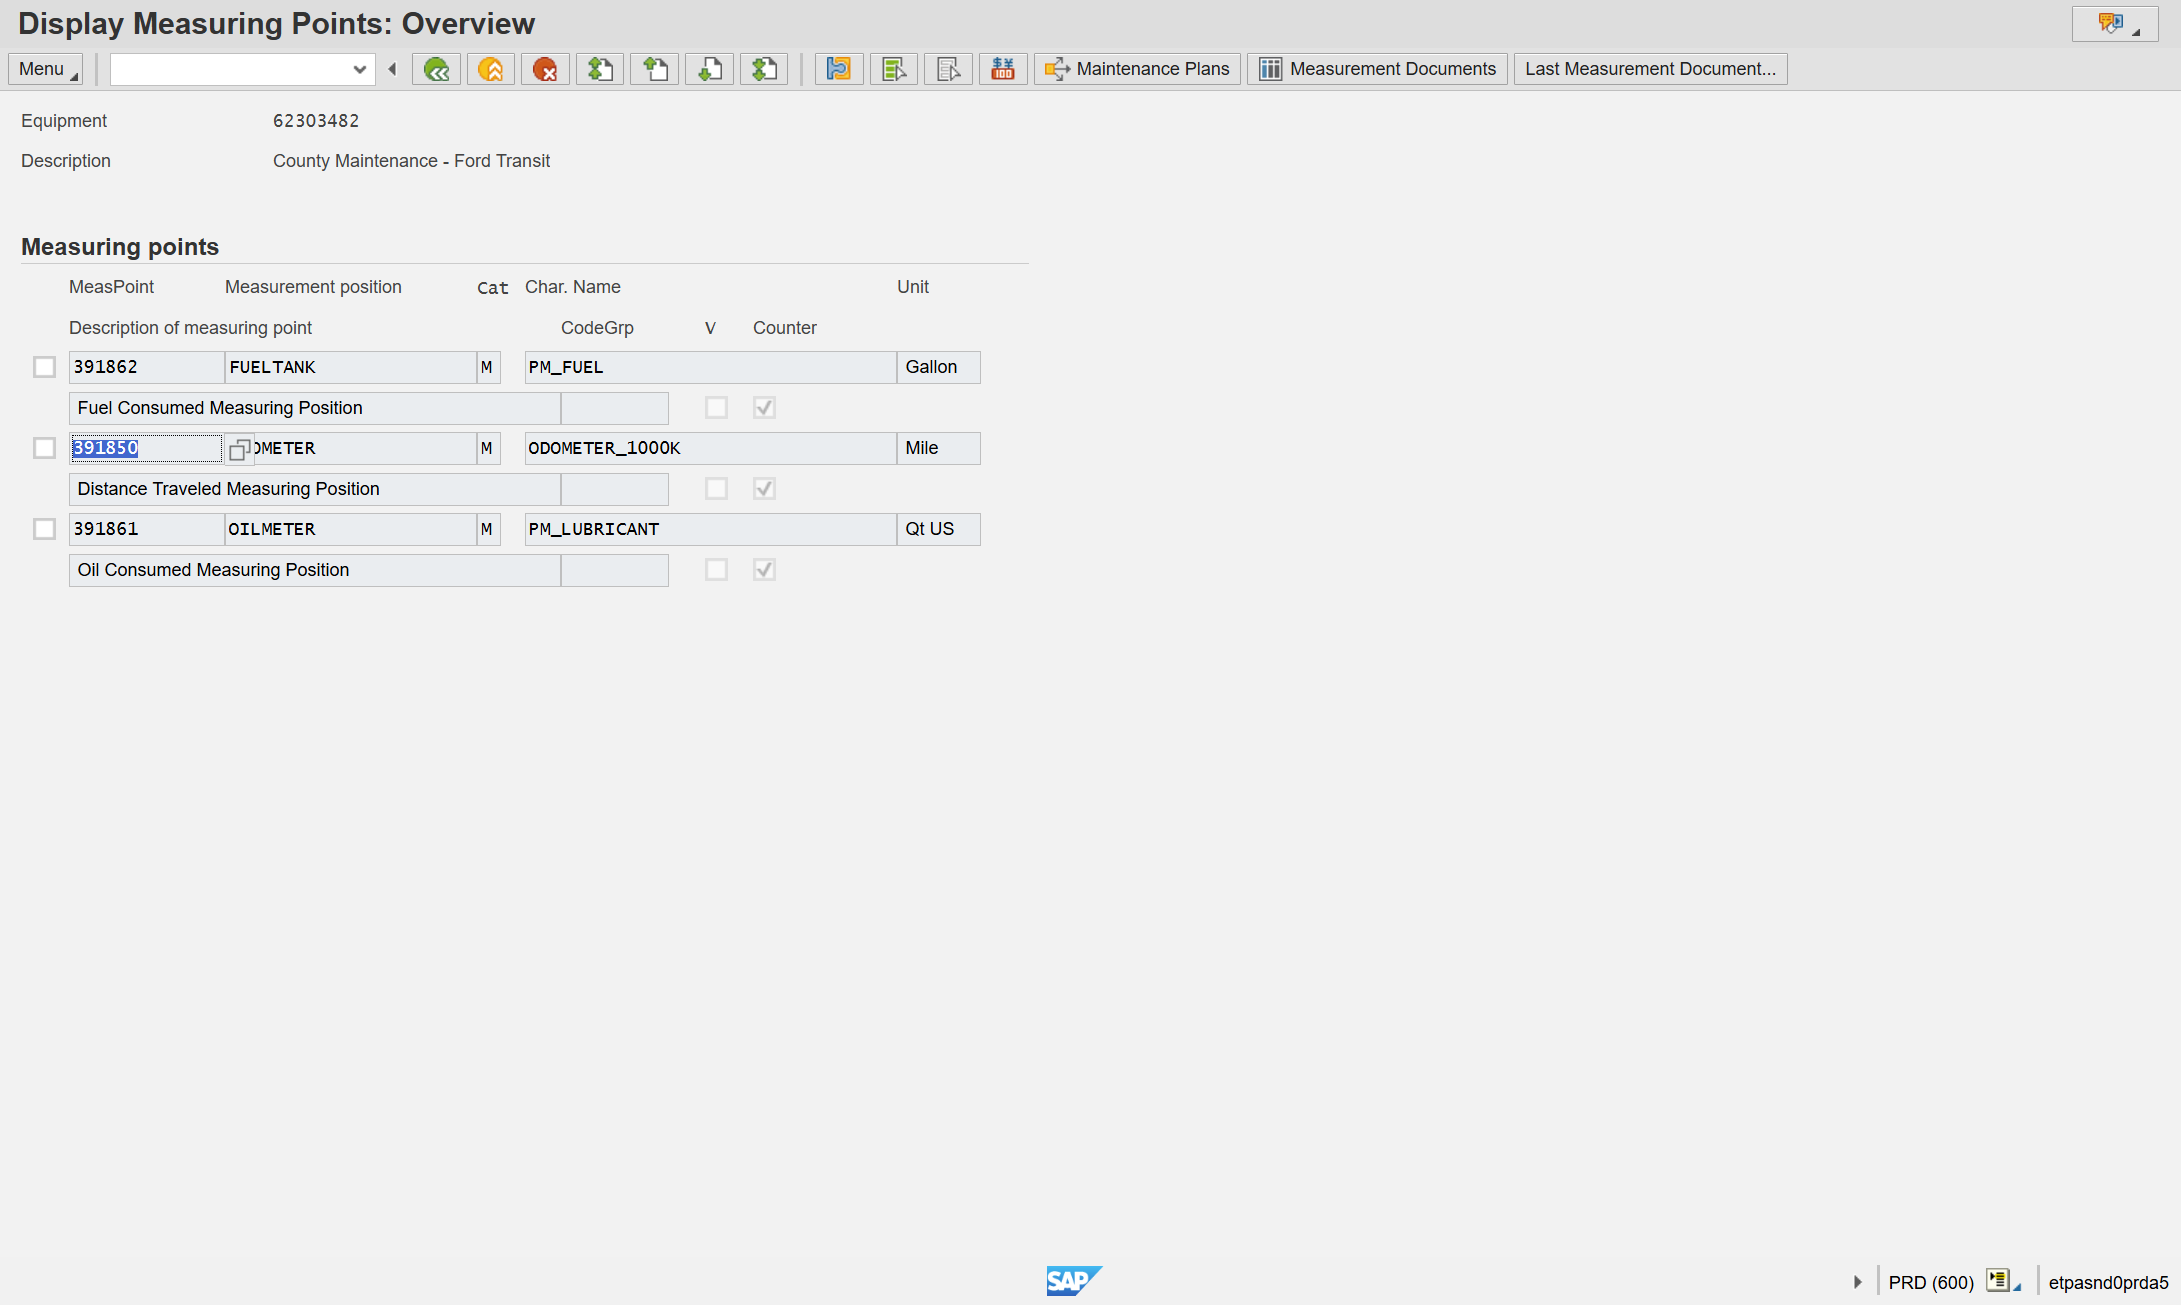Expand the status bar arrow

pos(1857,1282)
